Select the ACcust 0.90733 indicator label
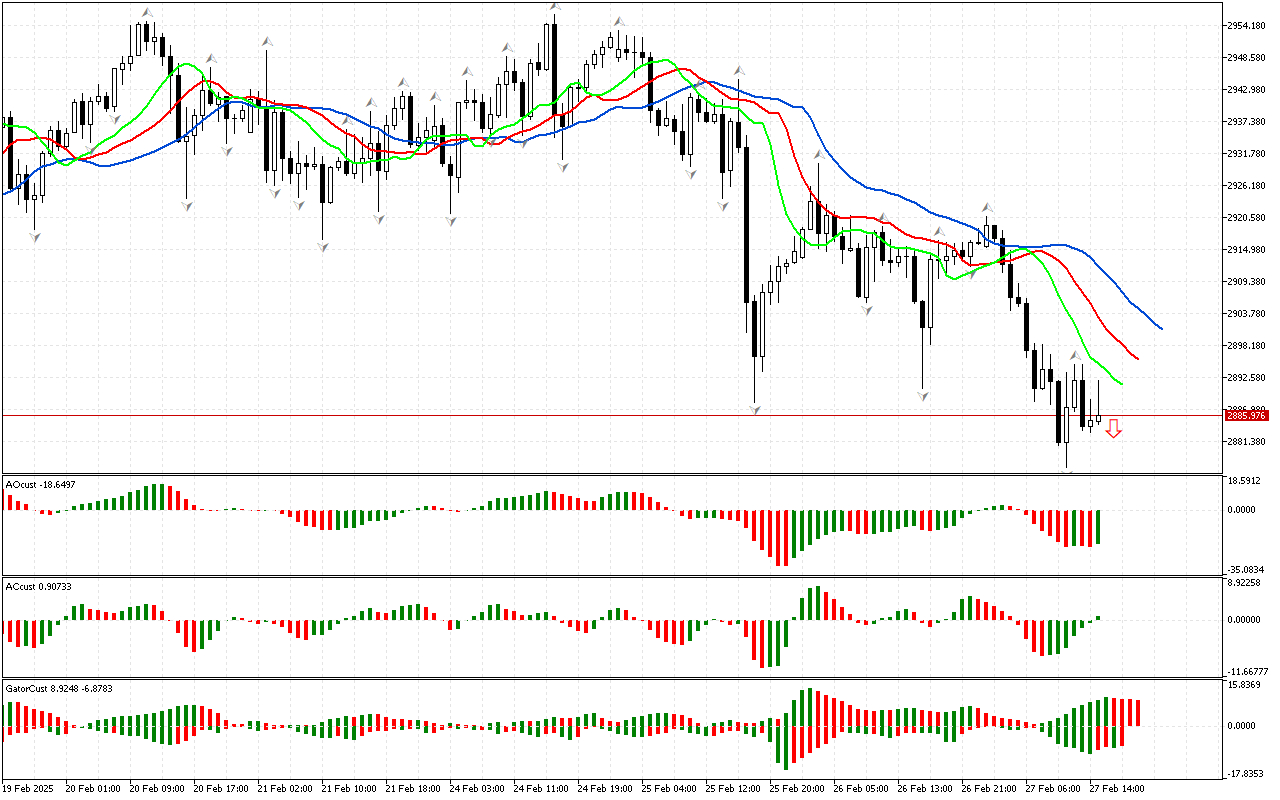Viewport: 1280px width, 800px height. [x=38, y=585]
